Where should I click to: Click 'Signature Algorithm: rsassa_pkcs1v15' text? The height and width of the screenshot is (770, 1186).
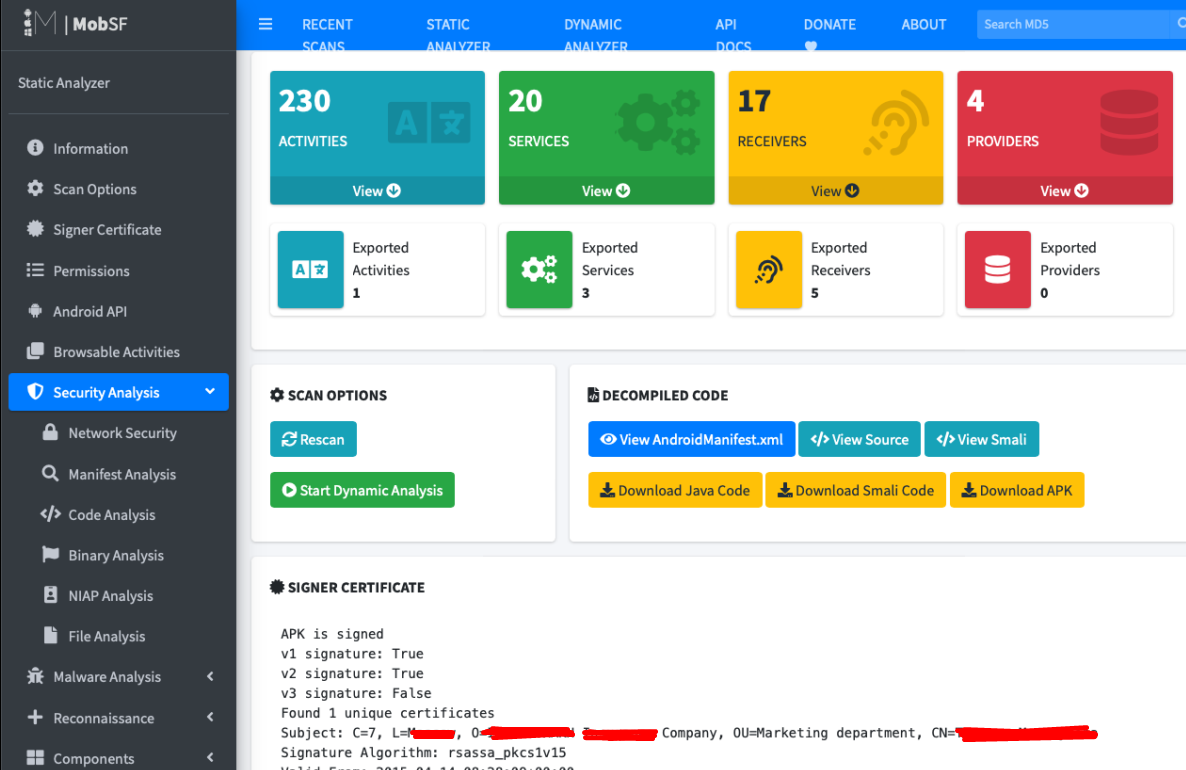pos(423,753)
